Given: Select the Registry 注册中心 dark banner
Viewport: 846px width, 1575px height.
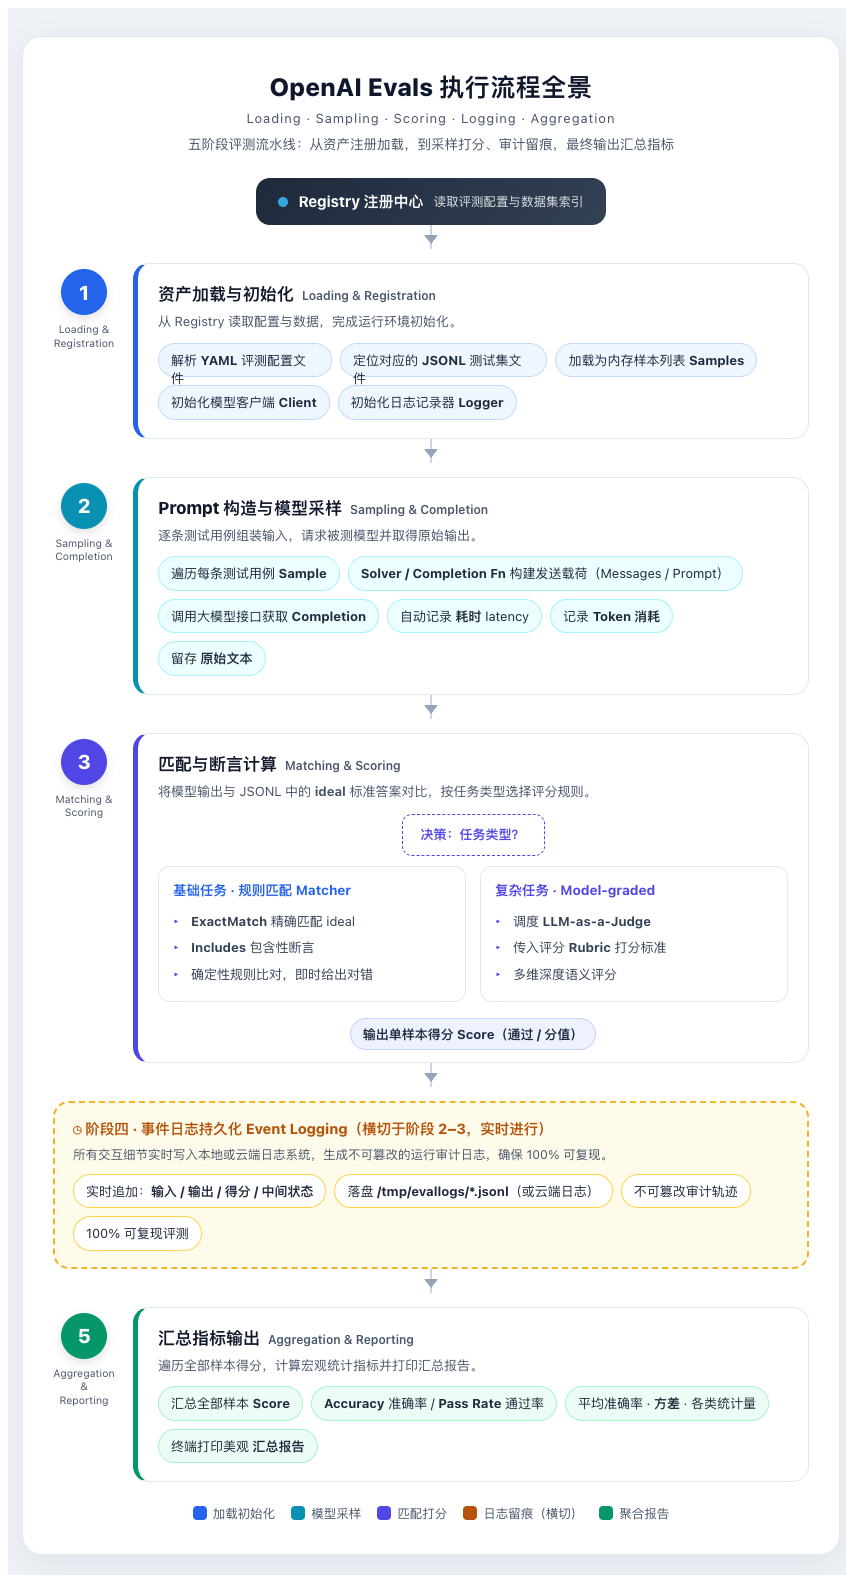Looking at the screenshot, I should (431, 201).
